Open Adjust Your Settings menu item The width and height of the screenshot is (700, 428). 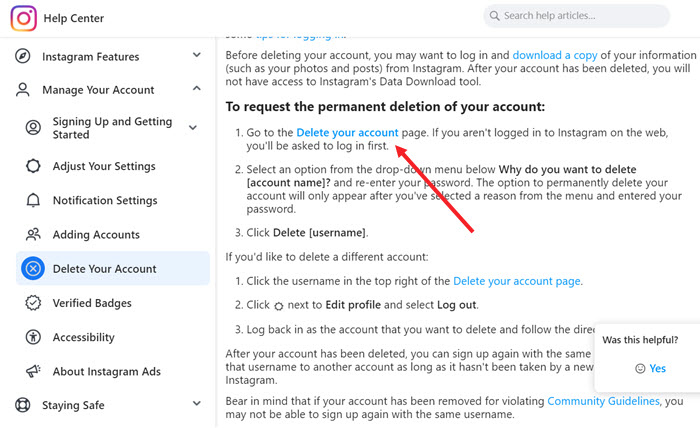click(104, 166)
